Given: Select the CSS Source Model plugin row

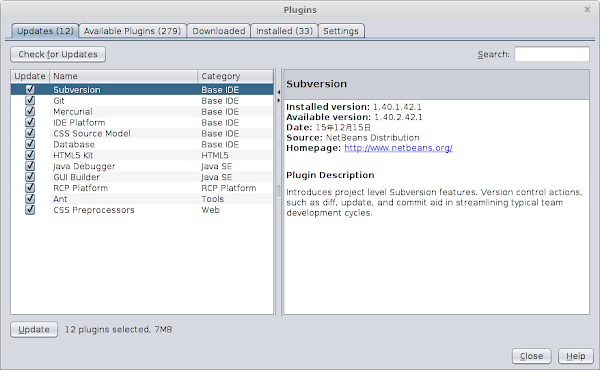Looking at the screenshot, I should pyautogui.click(x=142, y=133).
